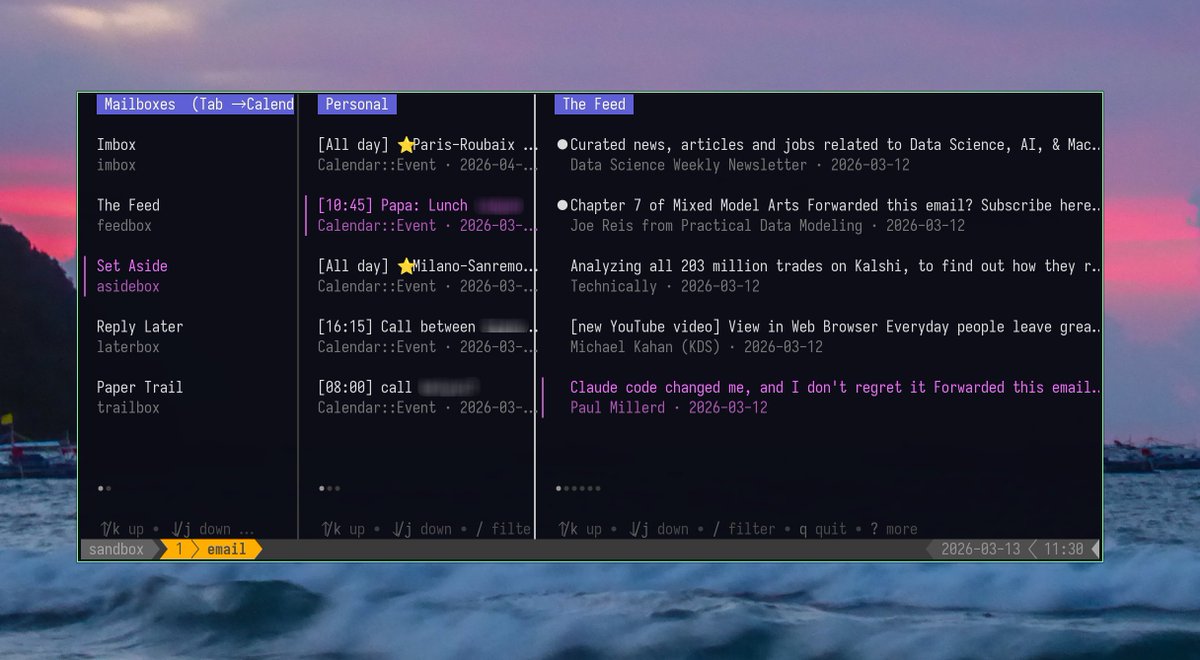Click the star icon before Paris-Roubaix
Screen dimensions: 1200x660
click(x=405, y=145)
